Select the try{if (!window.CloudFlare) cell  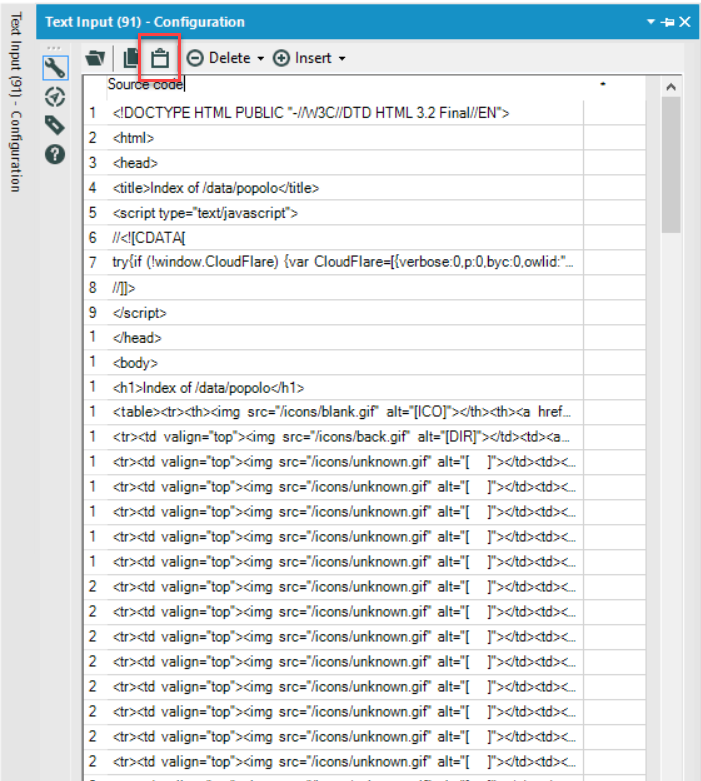345,262
